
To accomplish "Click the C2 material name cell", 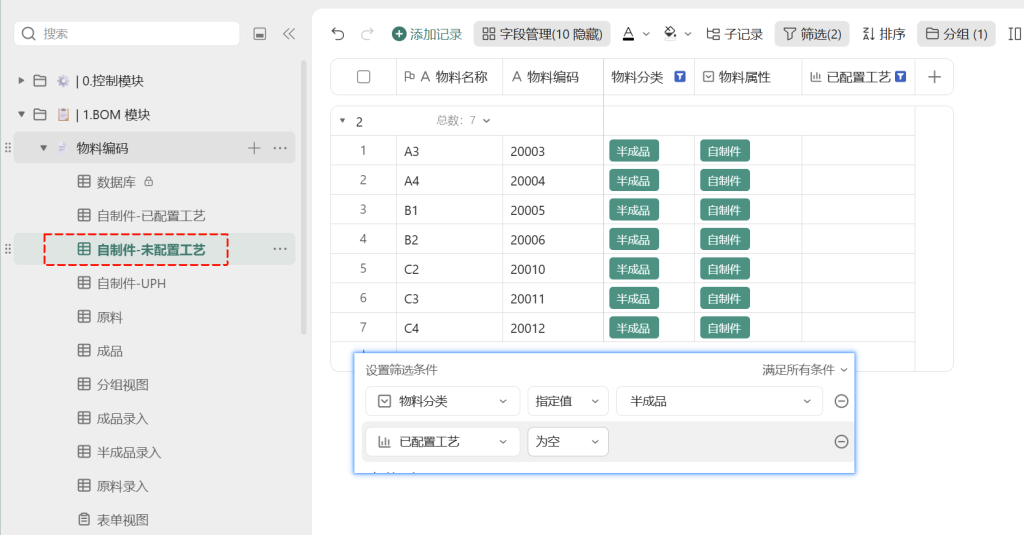I will (x=449, y=269).
